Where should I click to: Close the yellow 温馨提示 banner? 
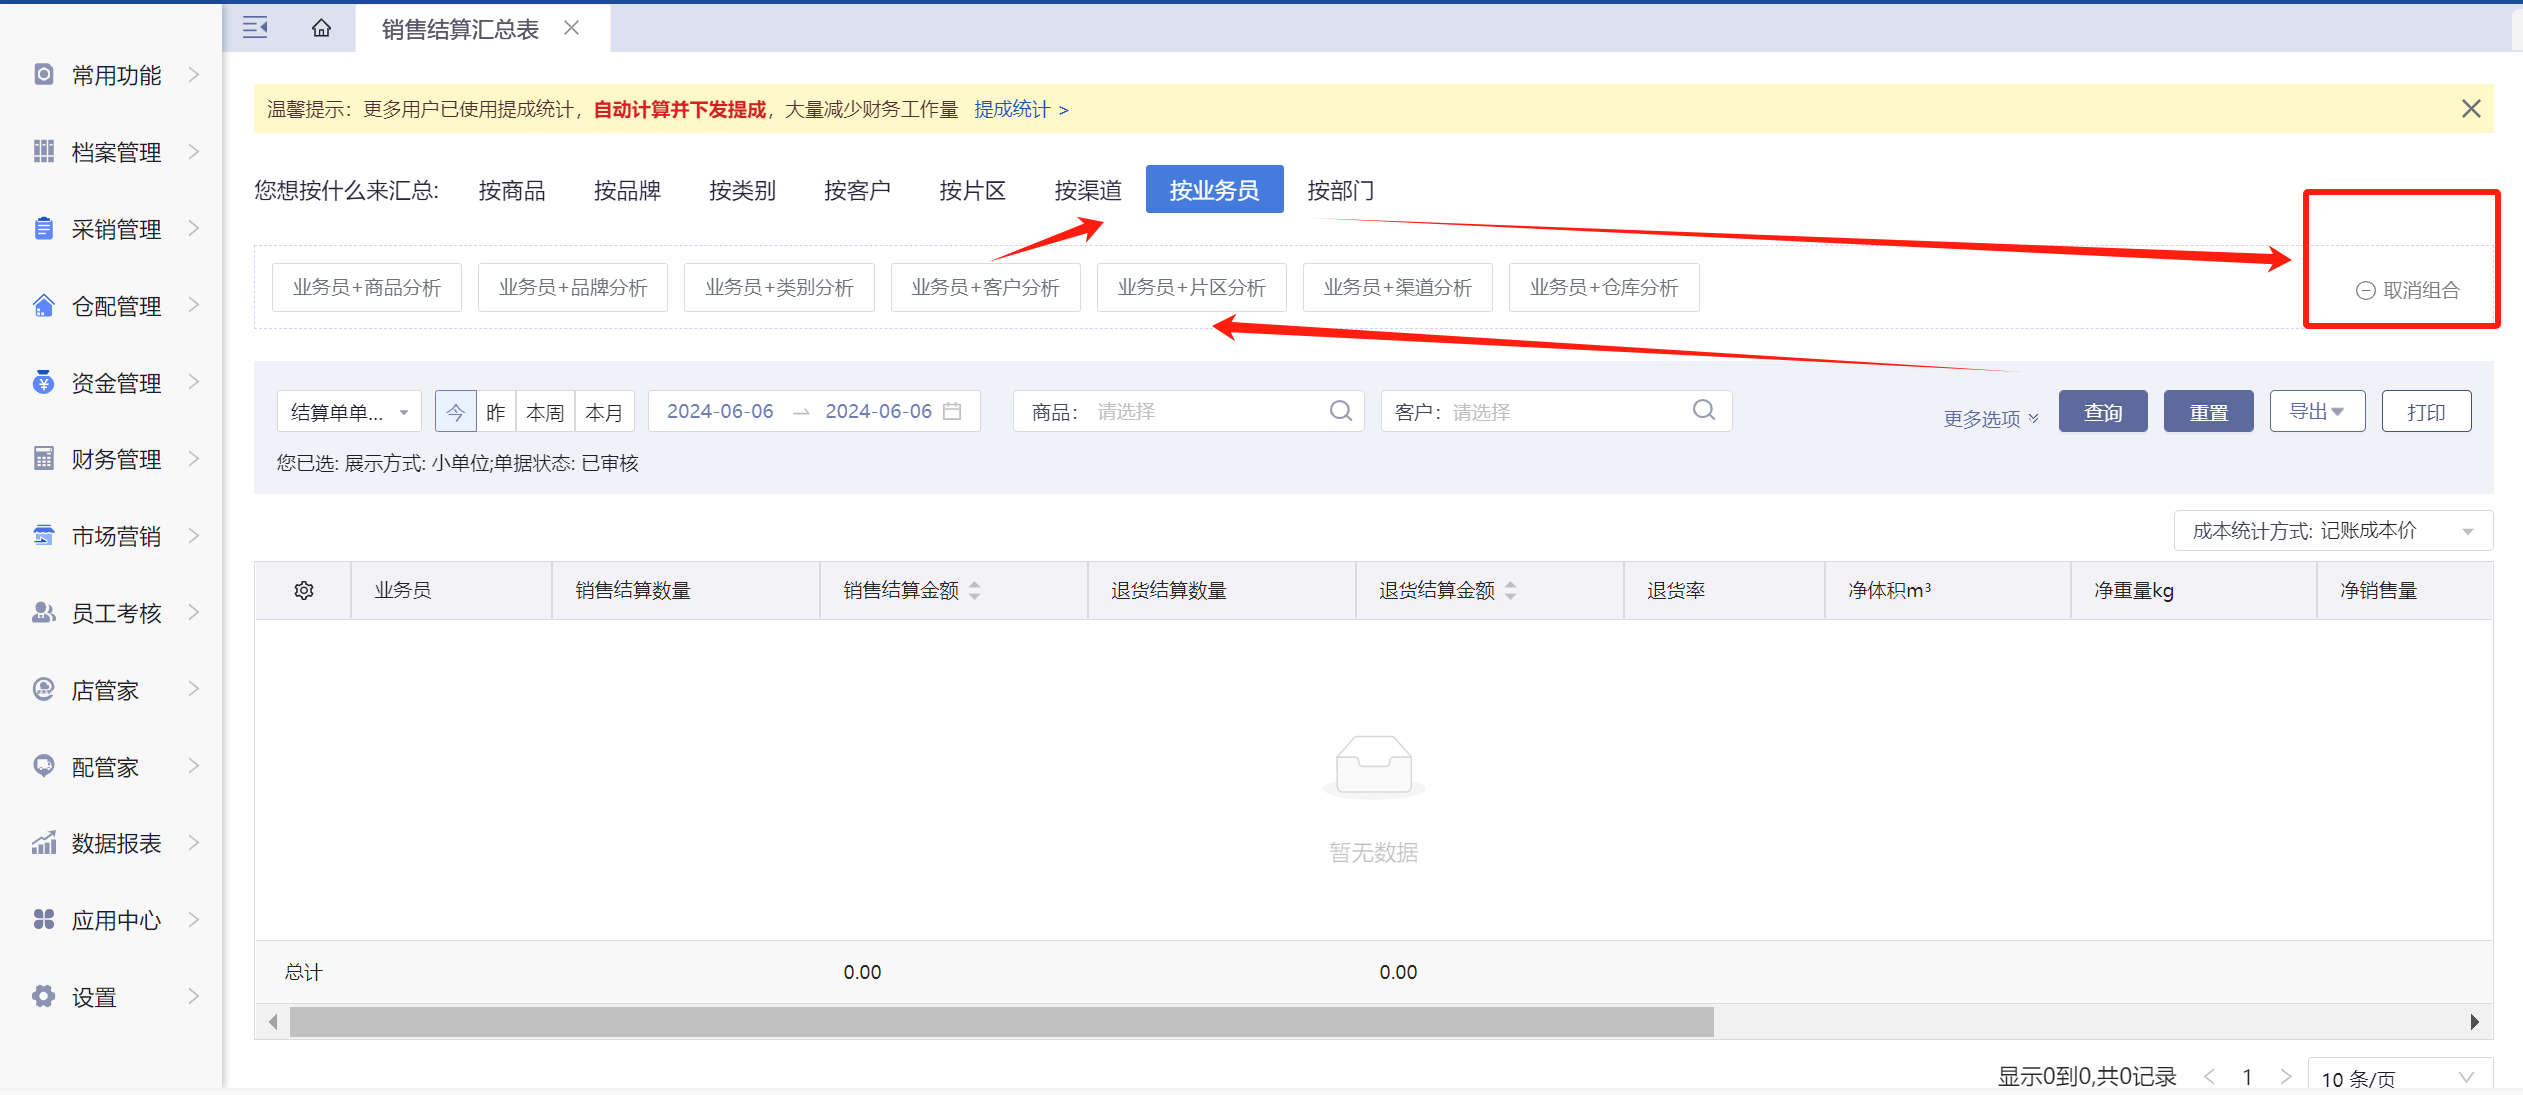2470,109
